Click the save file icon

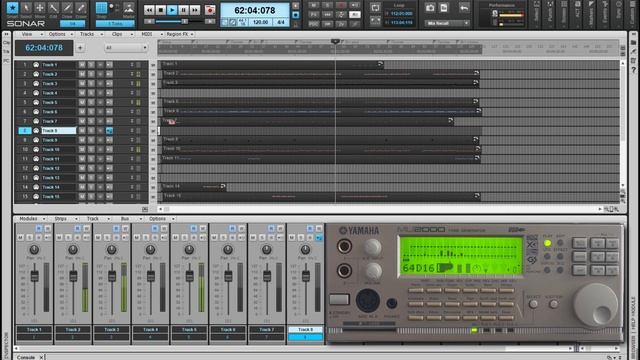(x=444, y=7)
